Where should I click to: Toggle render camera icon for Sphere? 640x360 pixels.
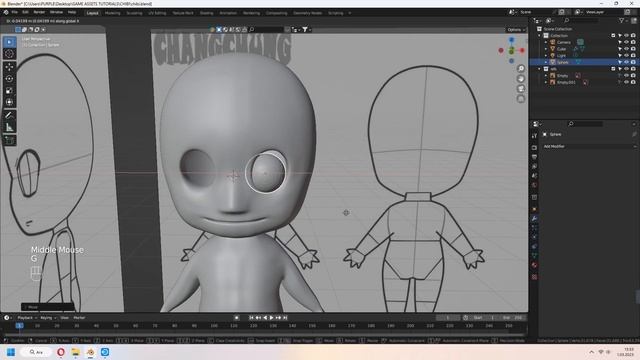tap(633, 62)
